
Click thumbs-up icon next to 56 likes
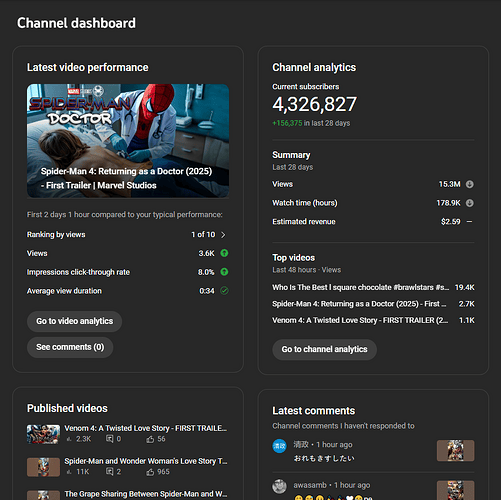tap(150, 439)
